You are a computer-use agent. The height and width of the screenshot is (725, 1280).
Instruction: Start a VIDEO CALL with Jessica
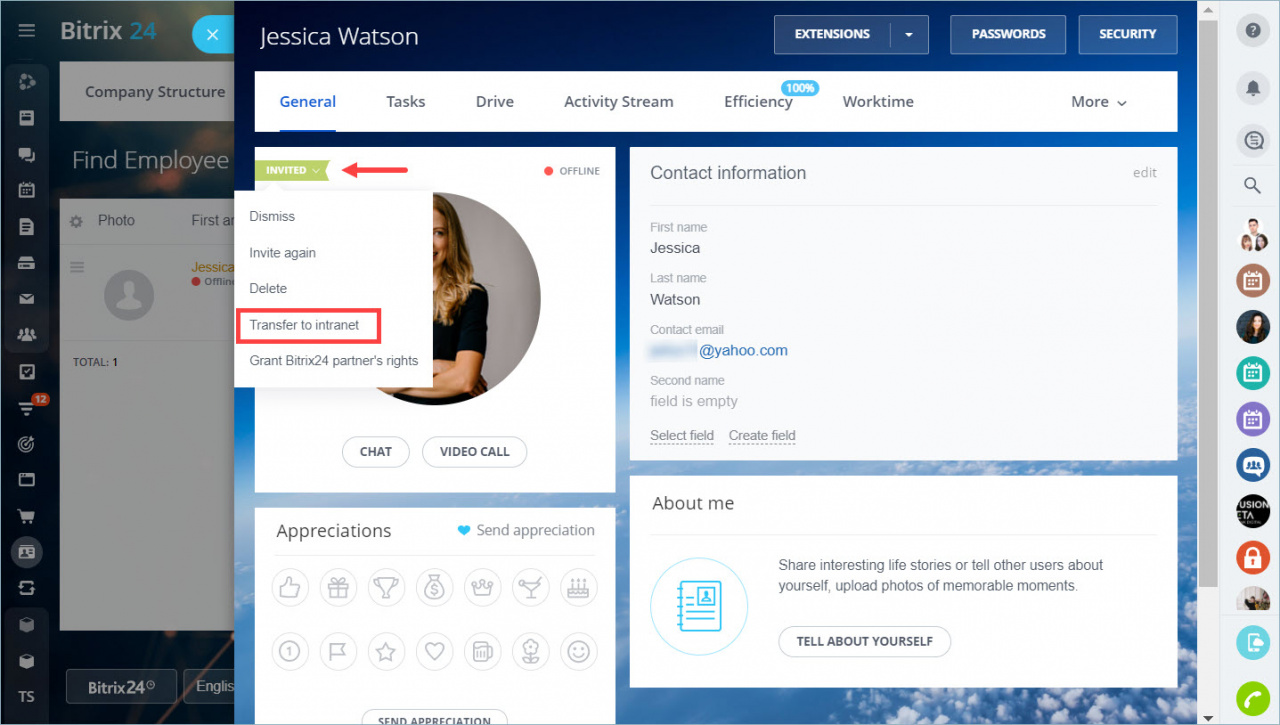pyautogui.click(x=475, y=452)
